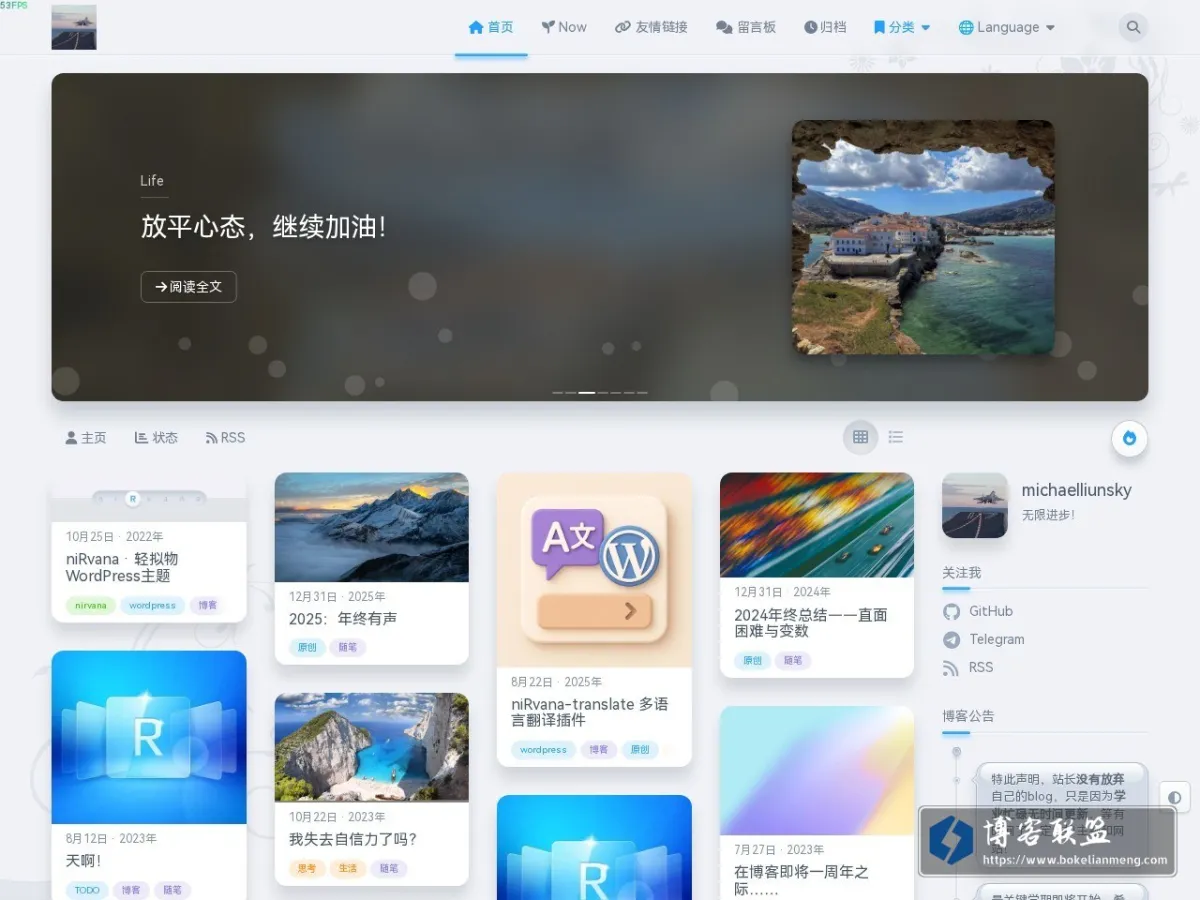The image size is (1200, 900).
Task: Open 状态 status link
Action: pyautogui.click(x=156, y=438)
